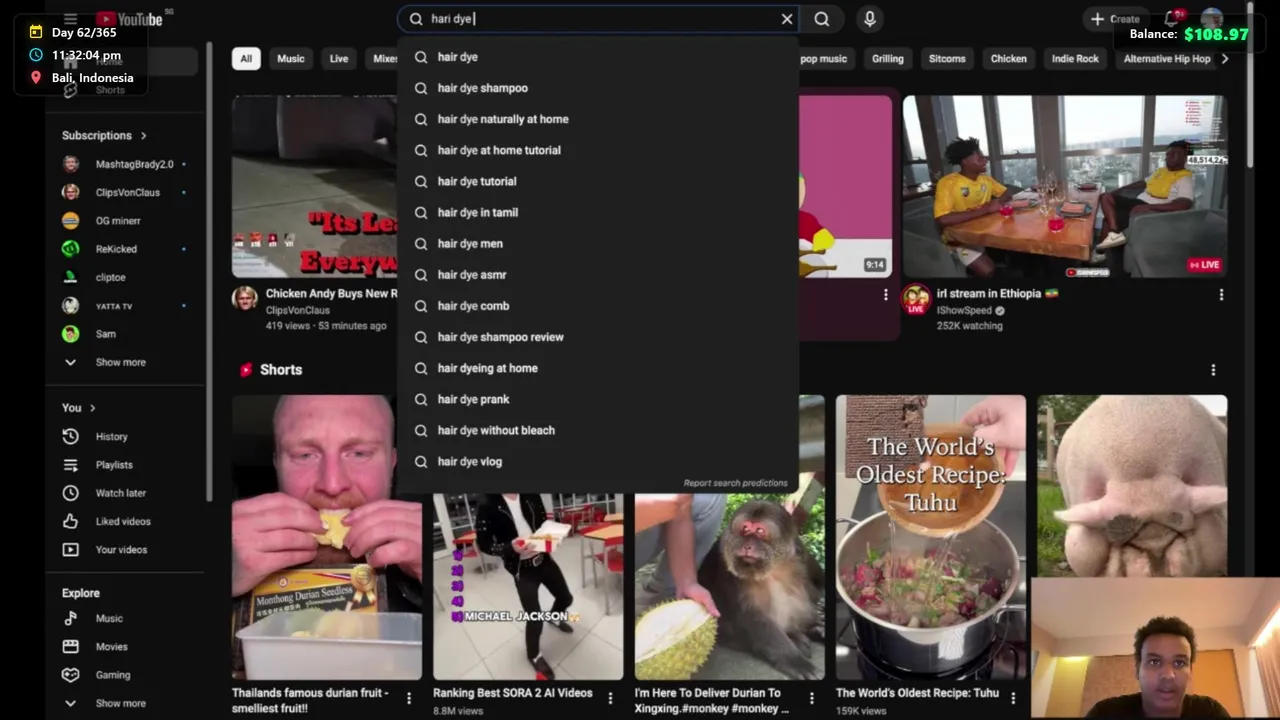The width and height of the screenshot is (1280, 720).
Task: Clear the search box text
Action: pos(787,19)
